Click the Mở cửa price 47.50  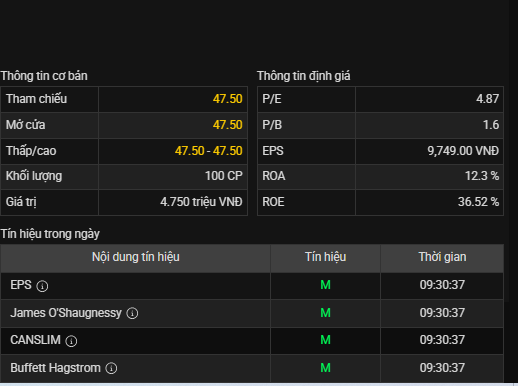(228, 125)
